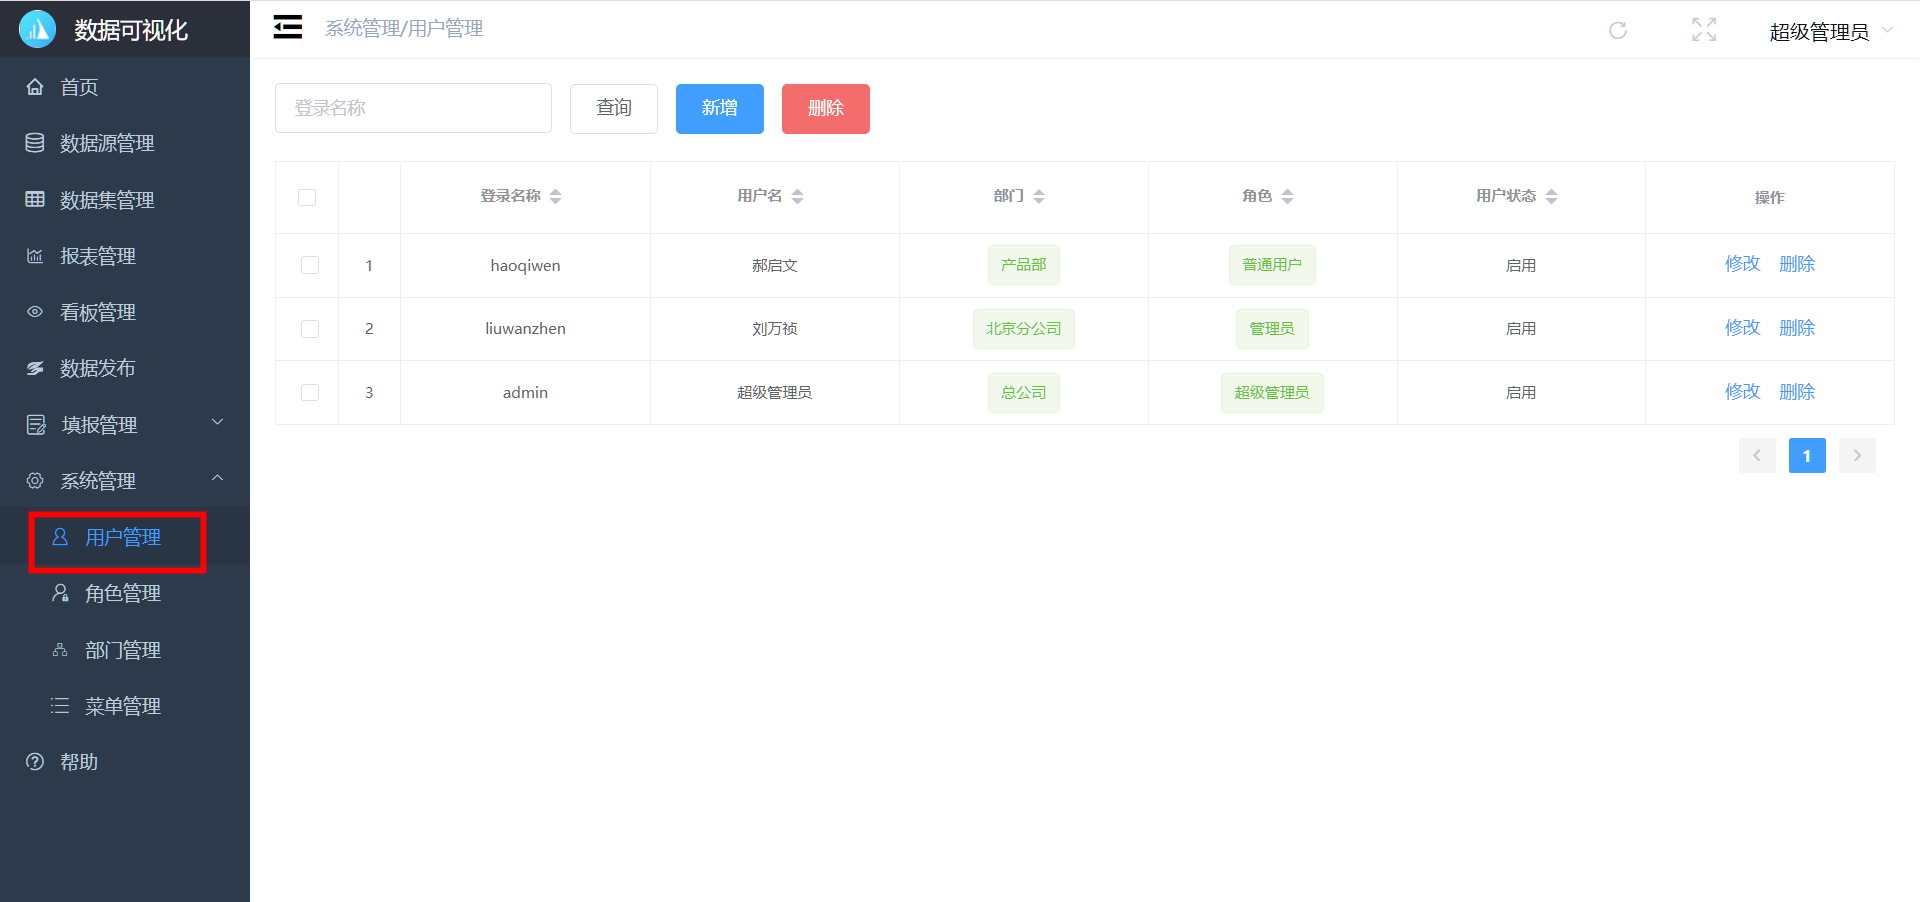
Task: Click the 北京分公司 department tag
Action: (x=1023, y=329)
